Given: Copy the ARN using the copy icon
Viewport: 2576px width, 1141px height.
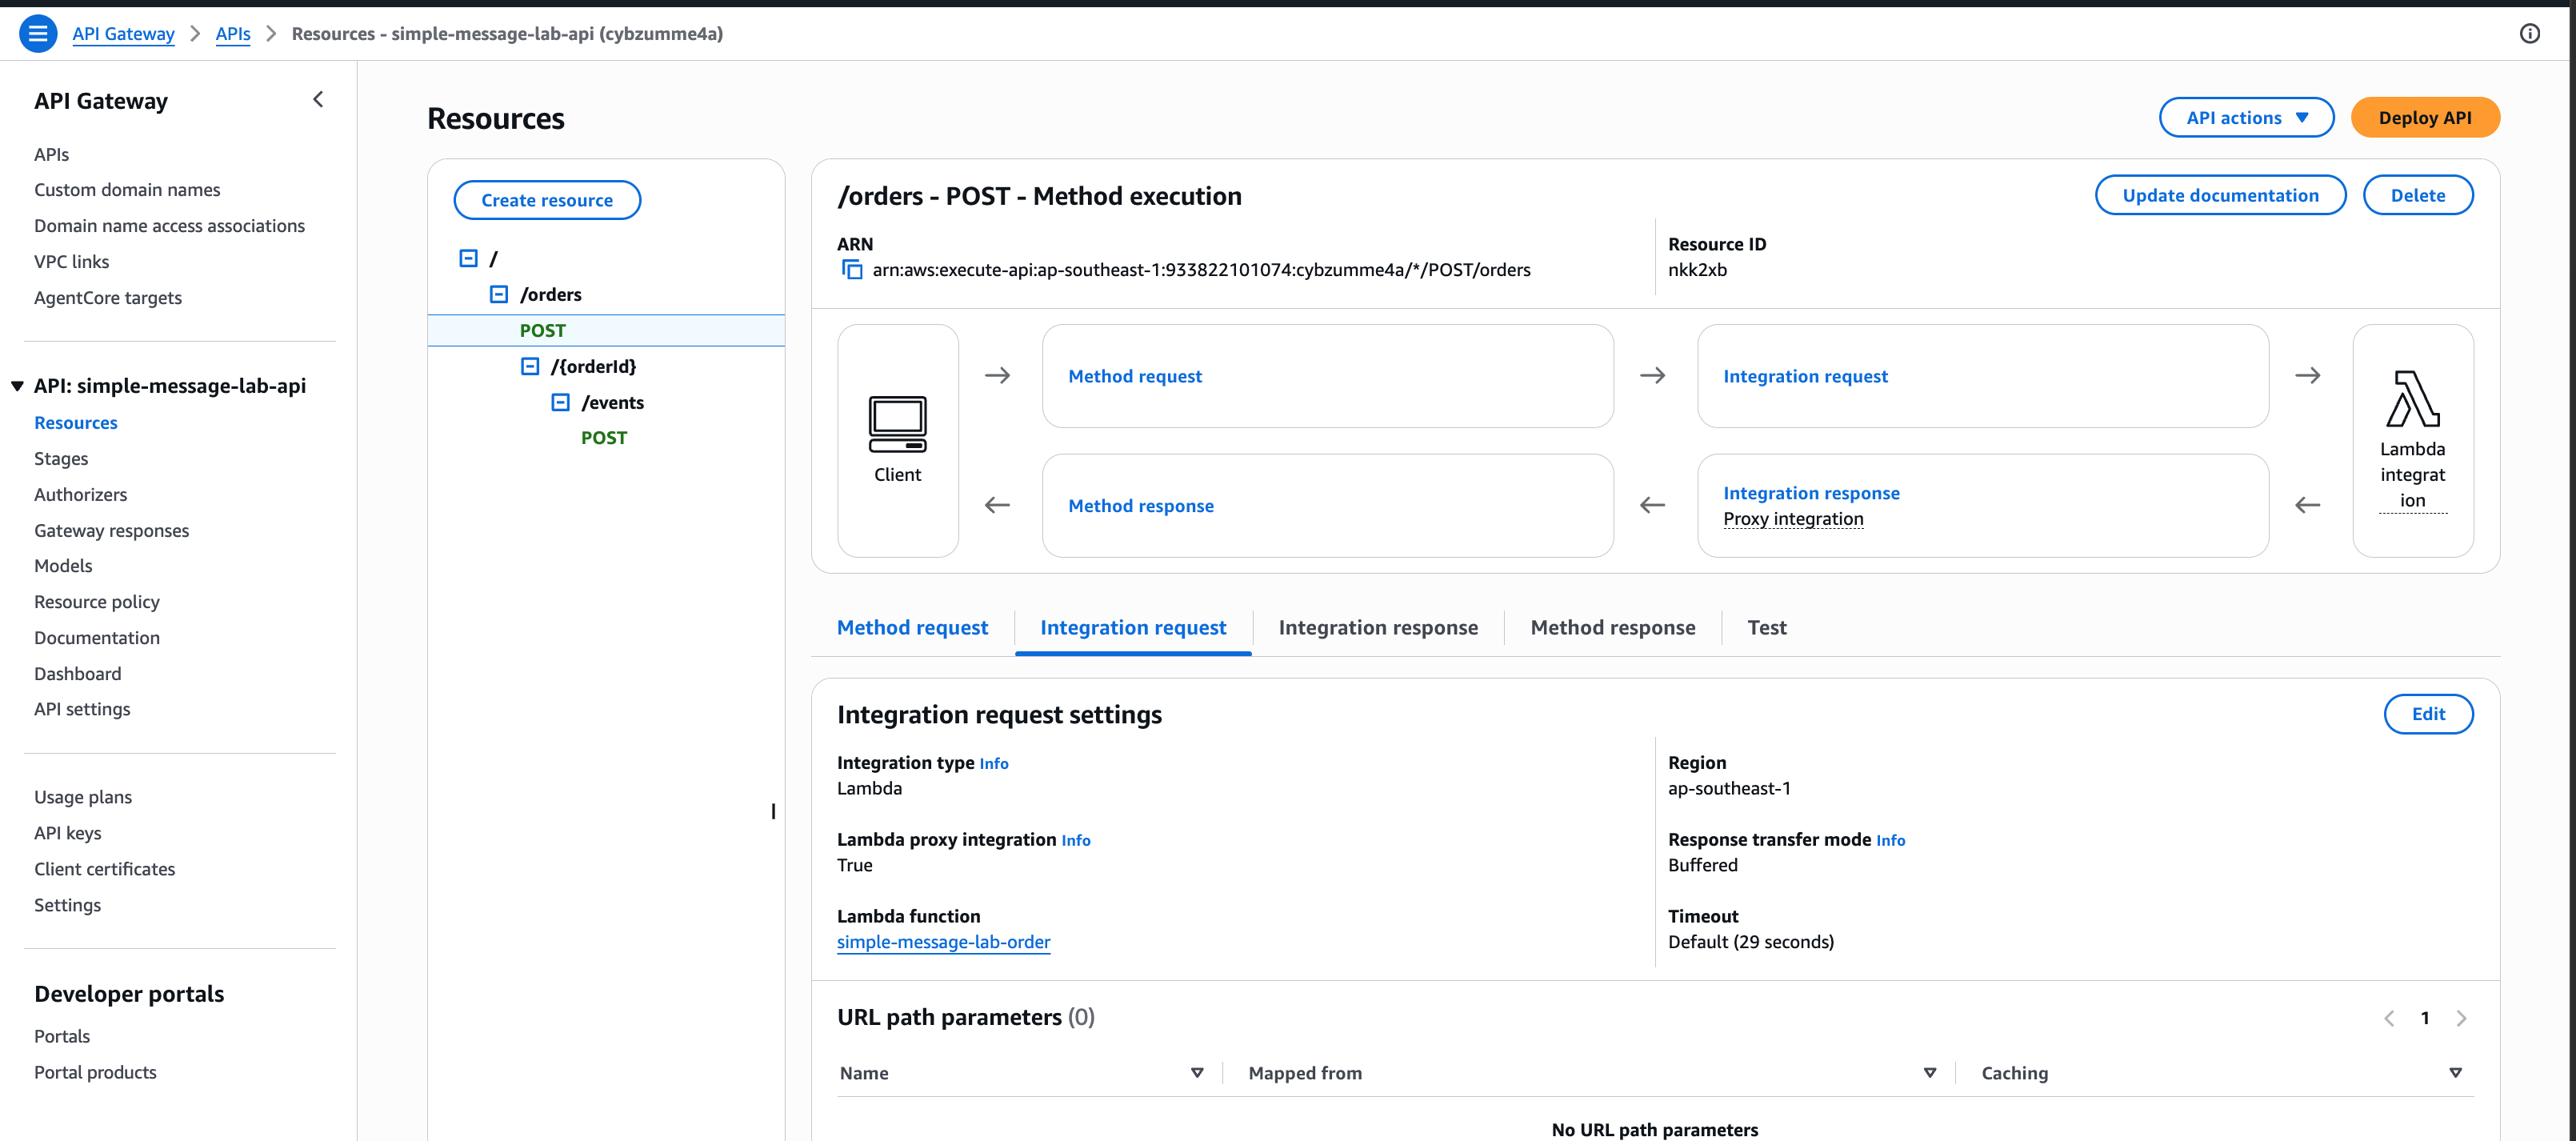Looking at the screenshot, I should click(851, 269).
